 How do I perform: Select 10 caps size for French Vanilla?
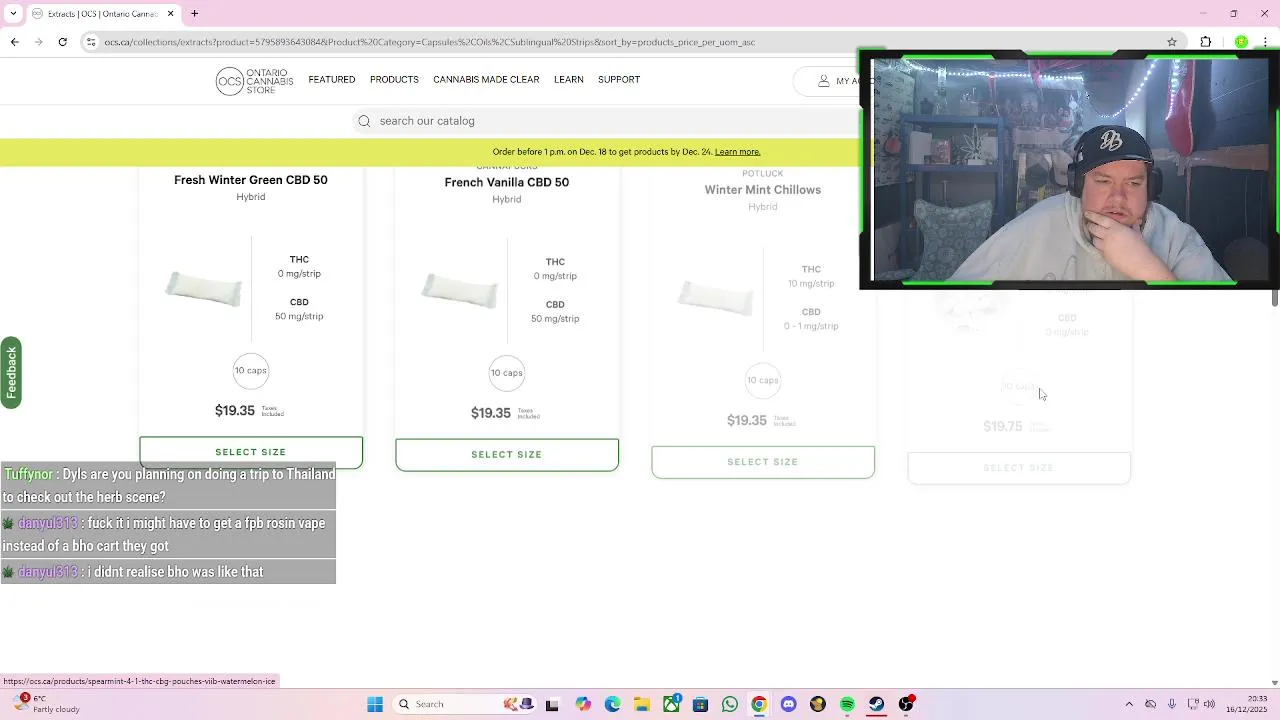[x=507, y=373]
